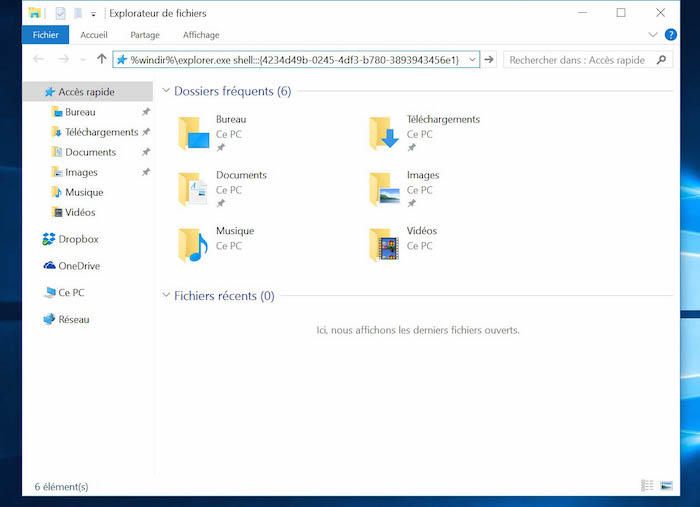
Task: Click the address bar path field
Action: (295, 60)
